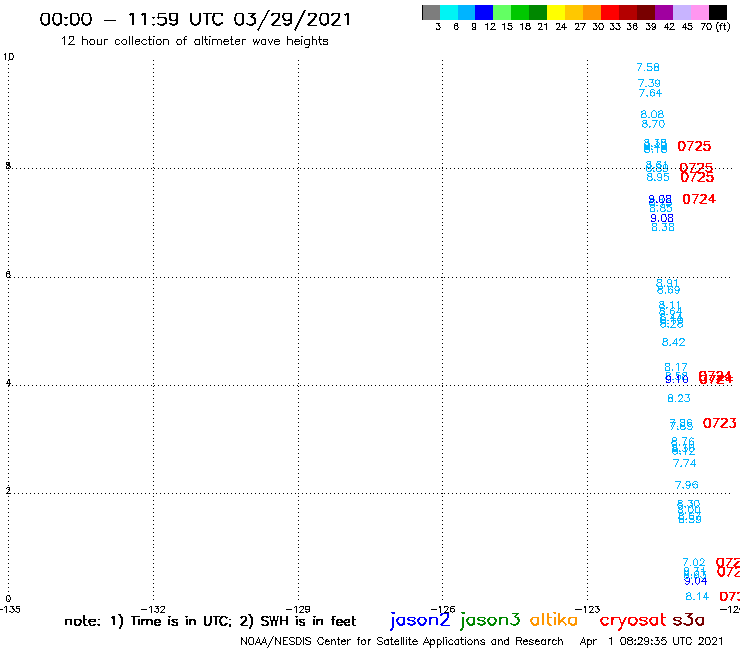Click the latitude axis label 6
The height and width of the screenshot is (650, 740).
(8, 275)
